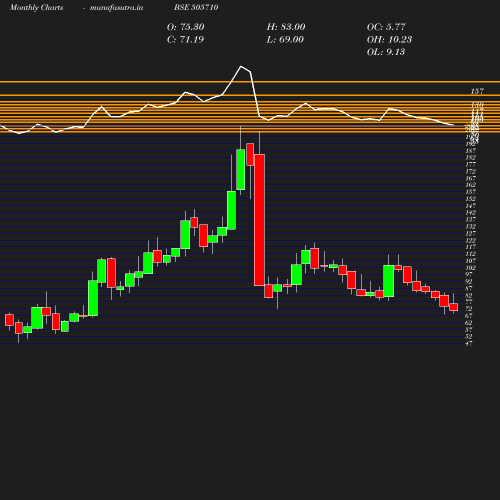Image resolution: width=500 pixels, height=500 pixels.
Task: Select the '137' price axis label
Action: (471, 219)
